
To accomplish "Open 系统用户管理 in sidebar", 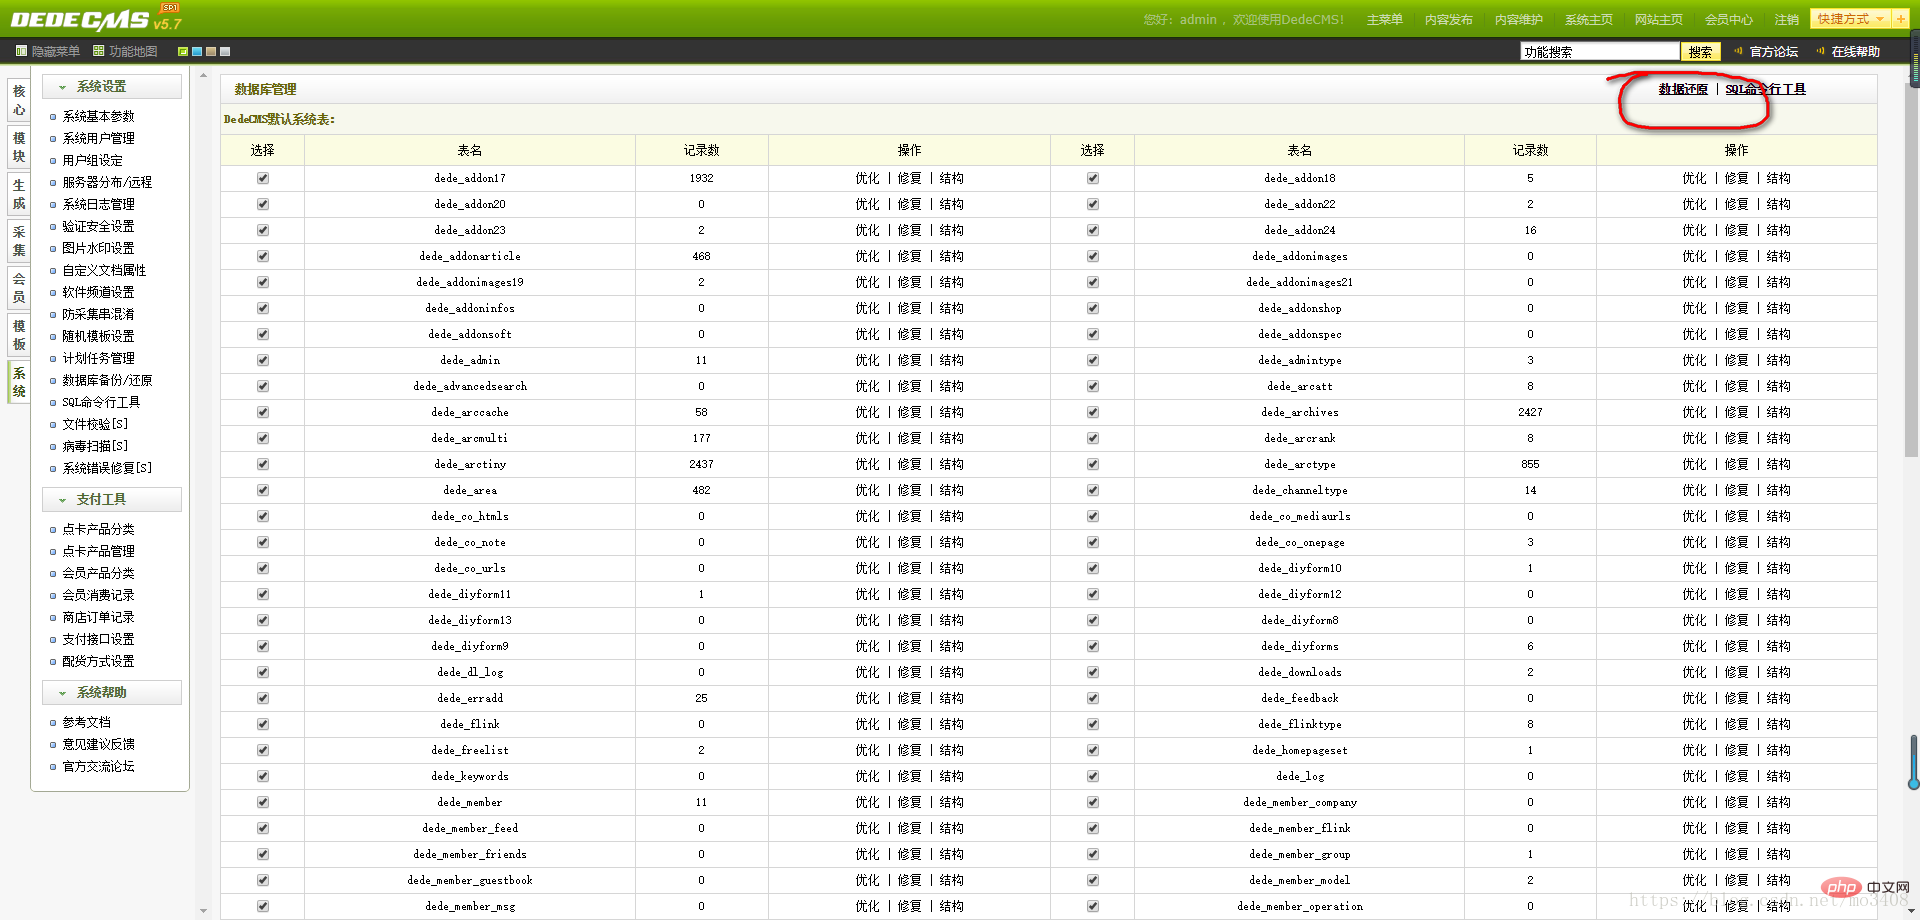I will coord(98,139).
